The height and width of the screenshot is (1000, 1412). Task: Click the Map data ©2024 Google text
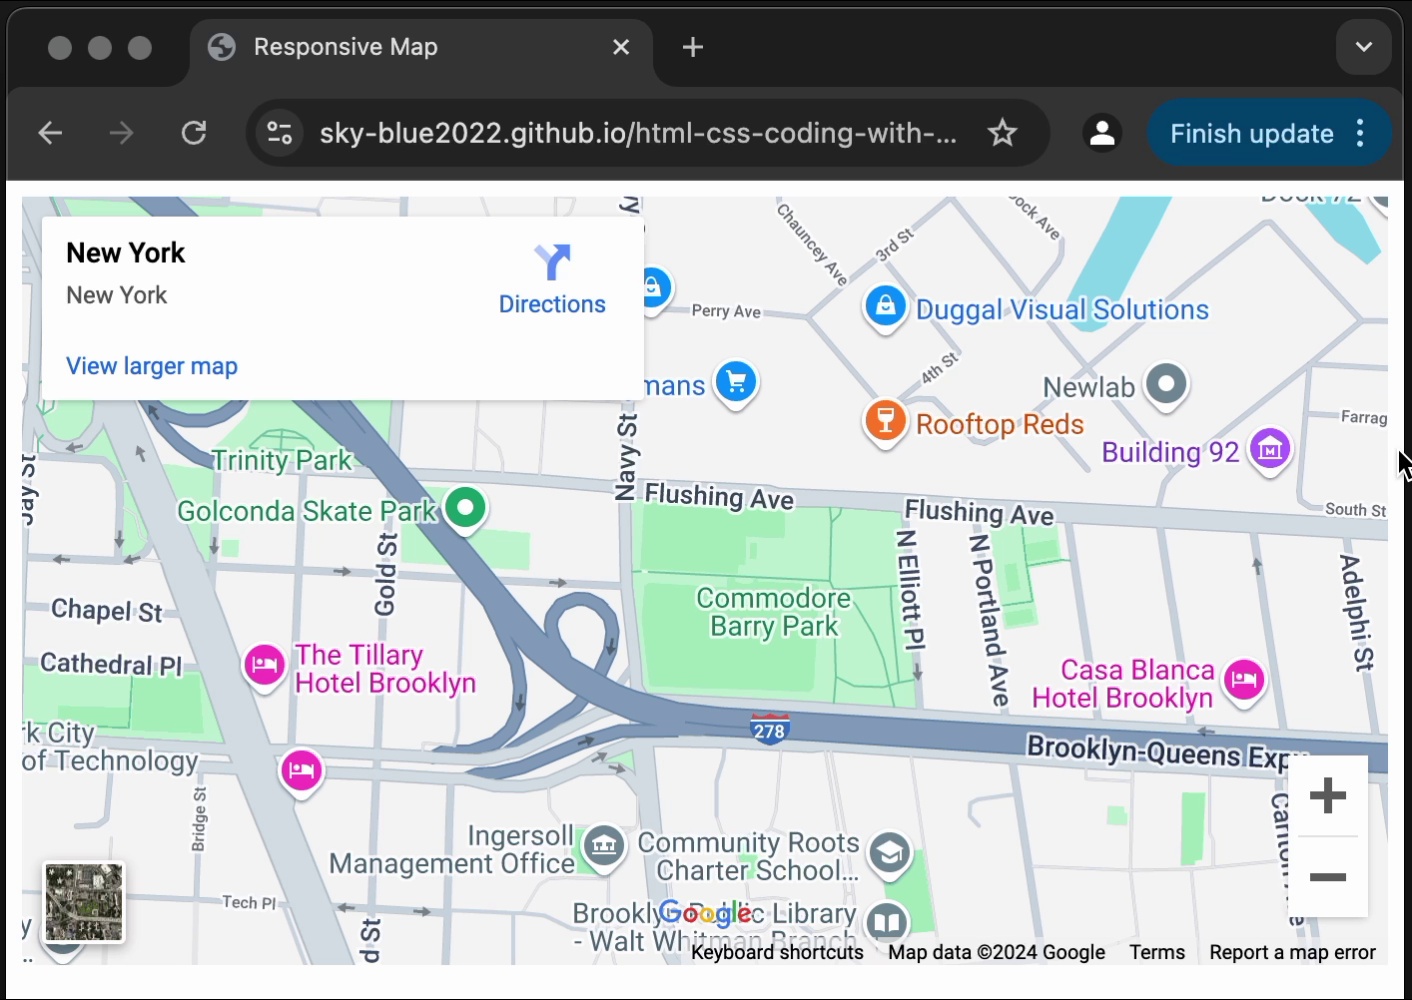996,953
